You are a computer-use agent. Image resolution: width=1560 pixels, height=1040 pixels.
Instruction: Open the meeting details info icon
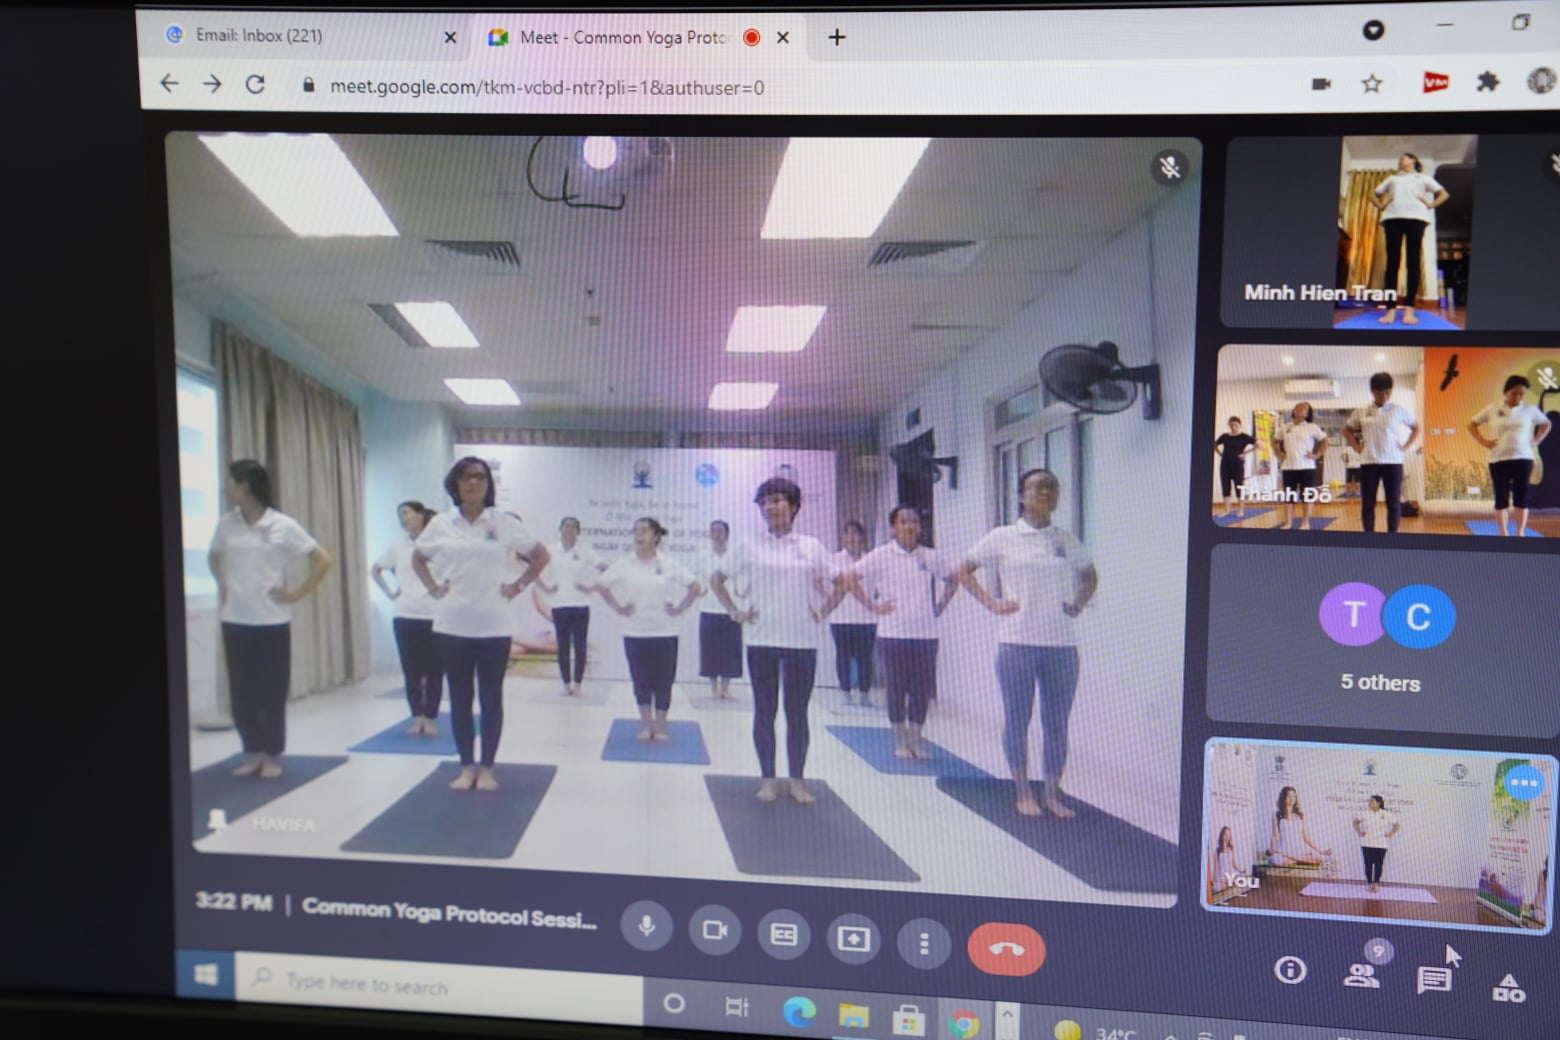pos(1290,969)
